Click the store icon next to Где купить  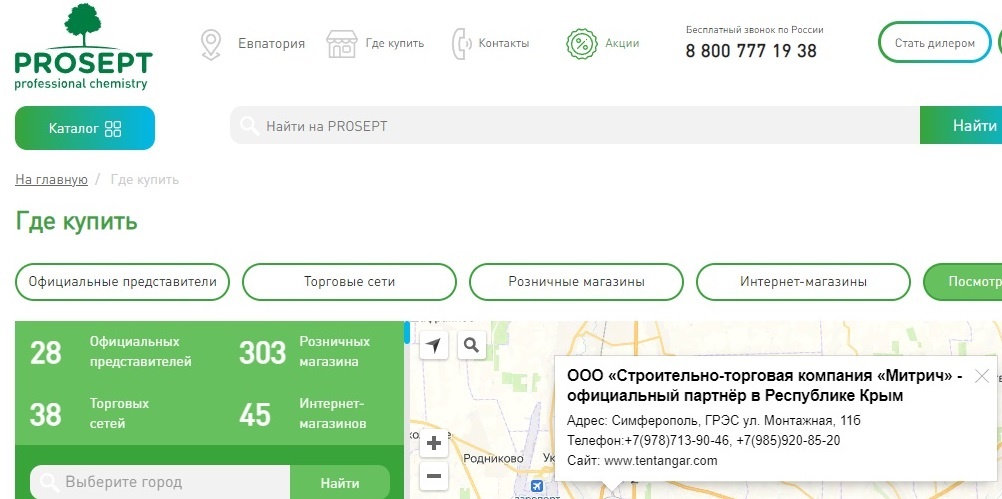342,44
